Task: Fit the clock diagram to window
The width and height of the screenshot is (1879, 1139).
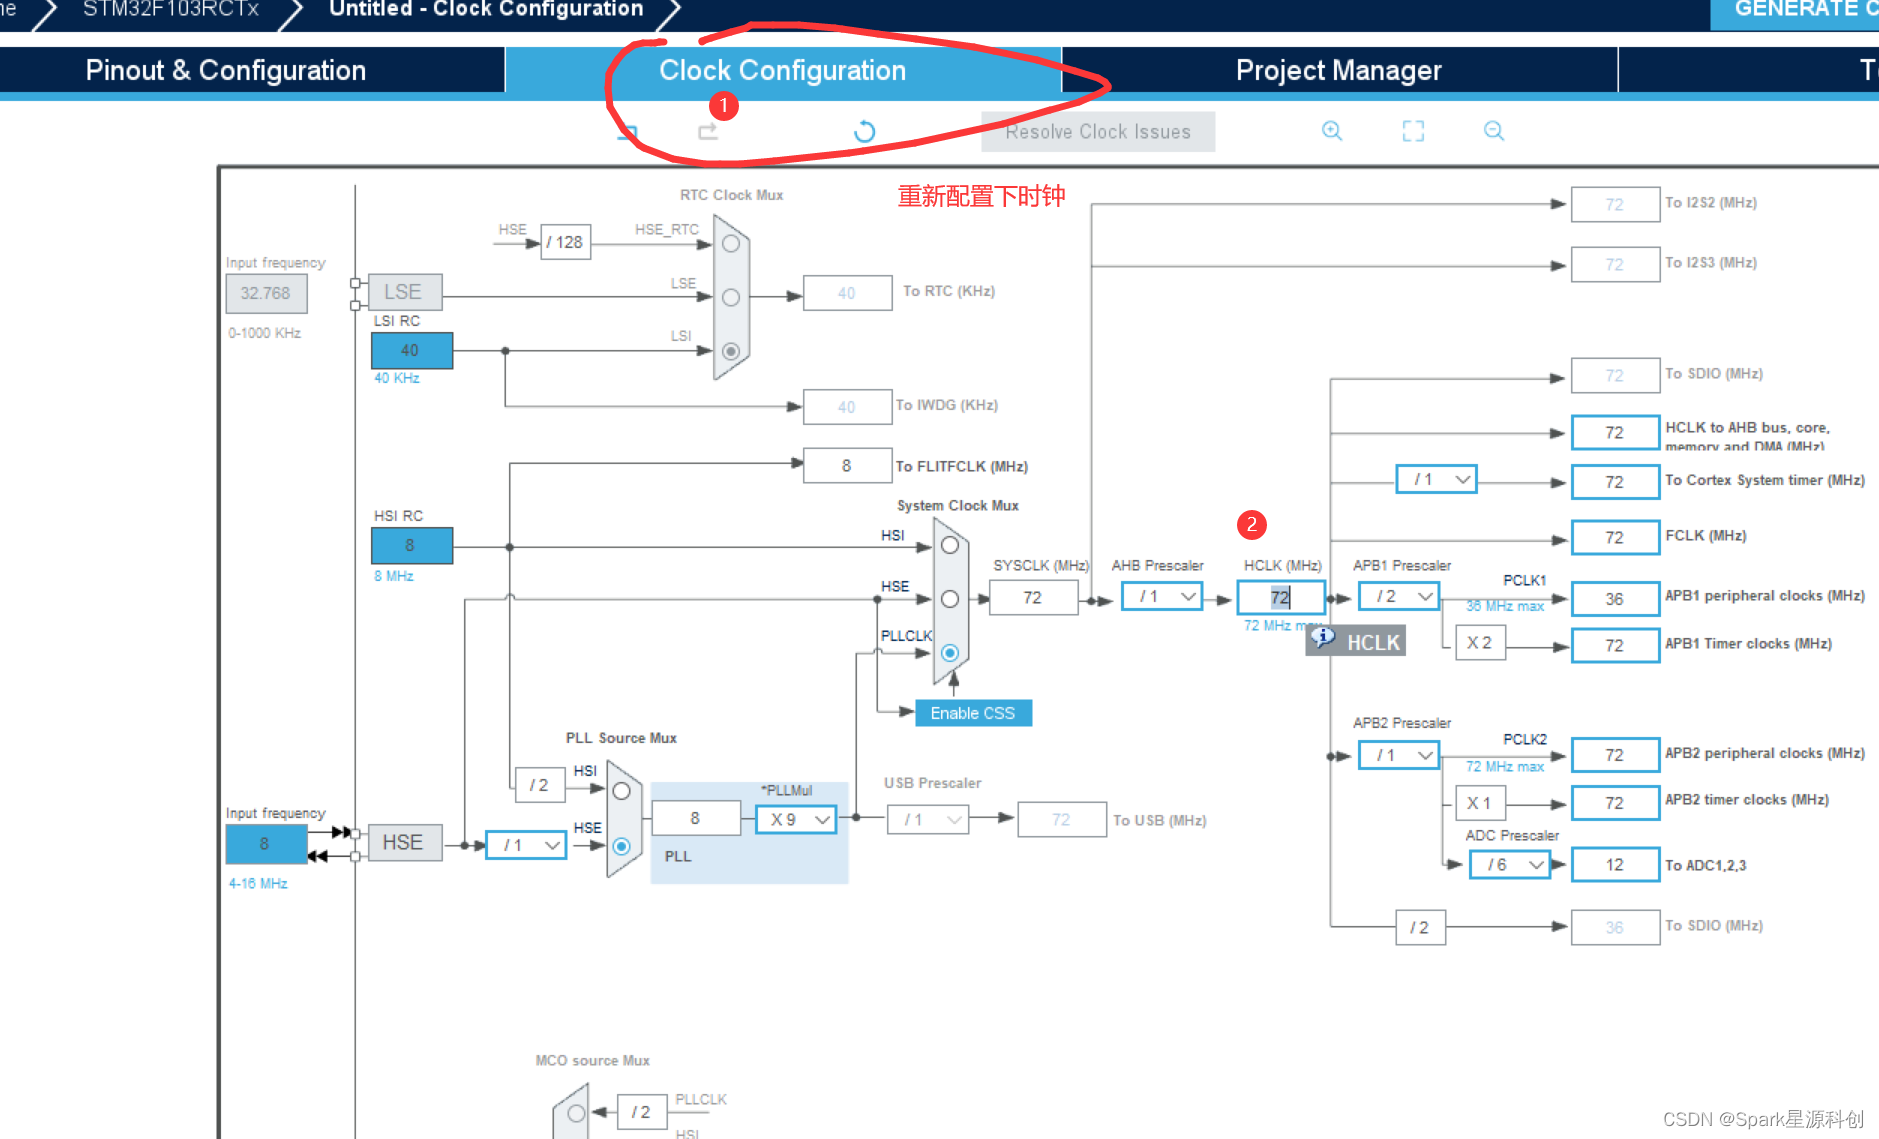Action: coord(1412,130)
